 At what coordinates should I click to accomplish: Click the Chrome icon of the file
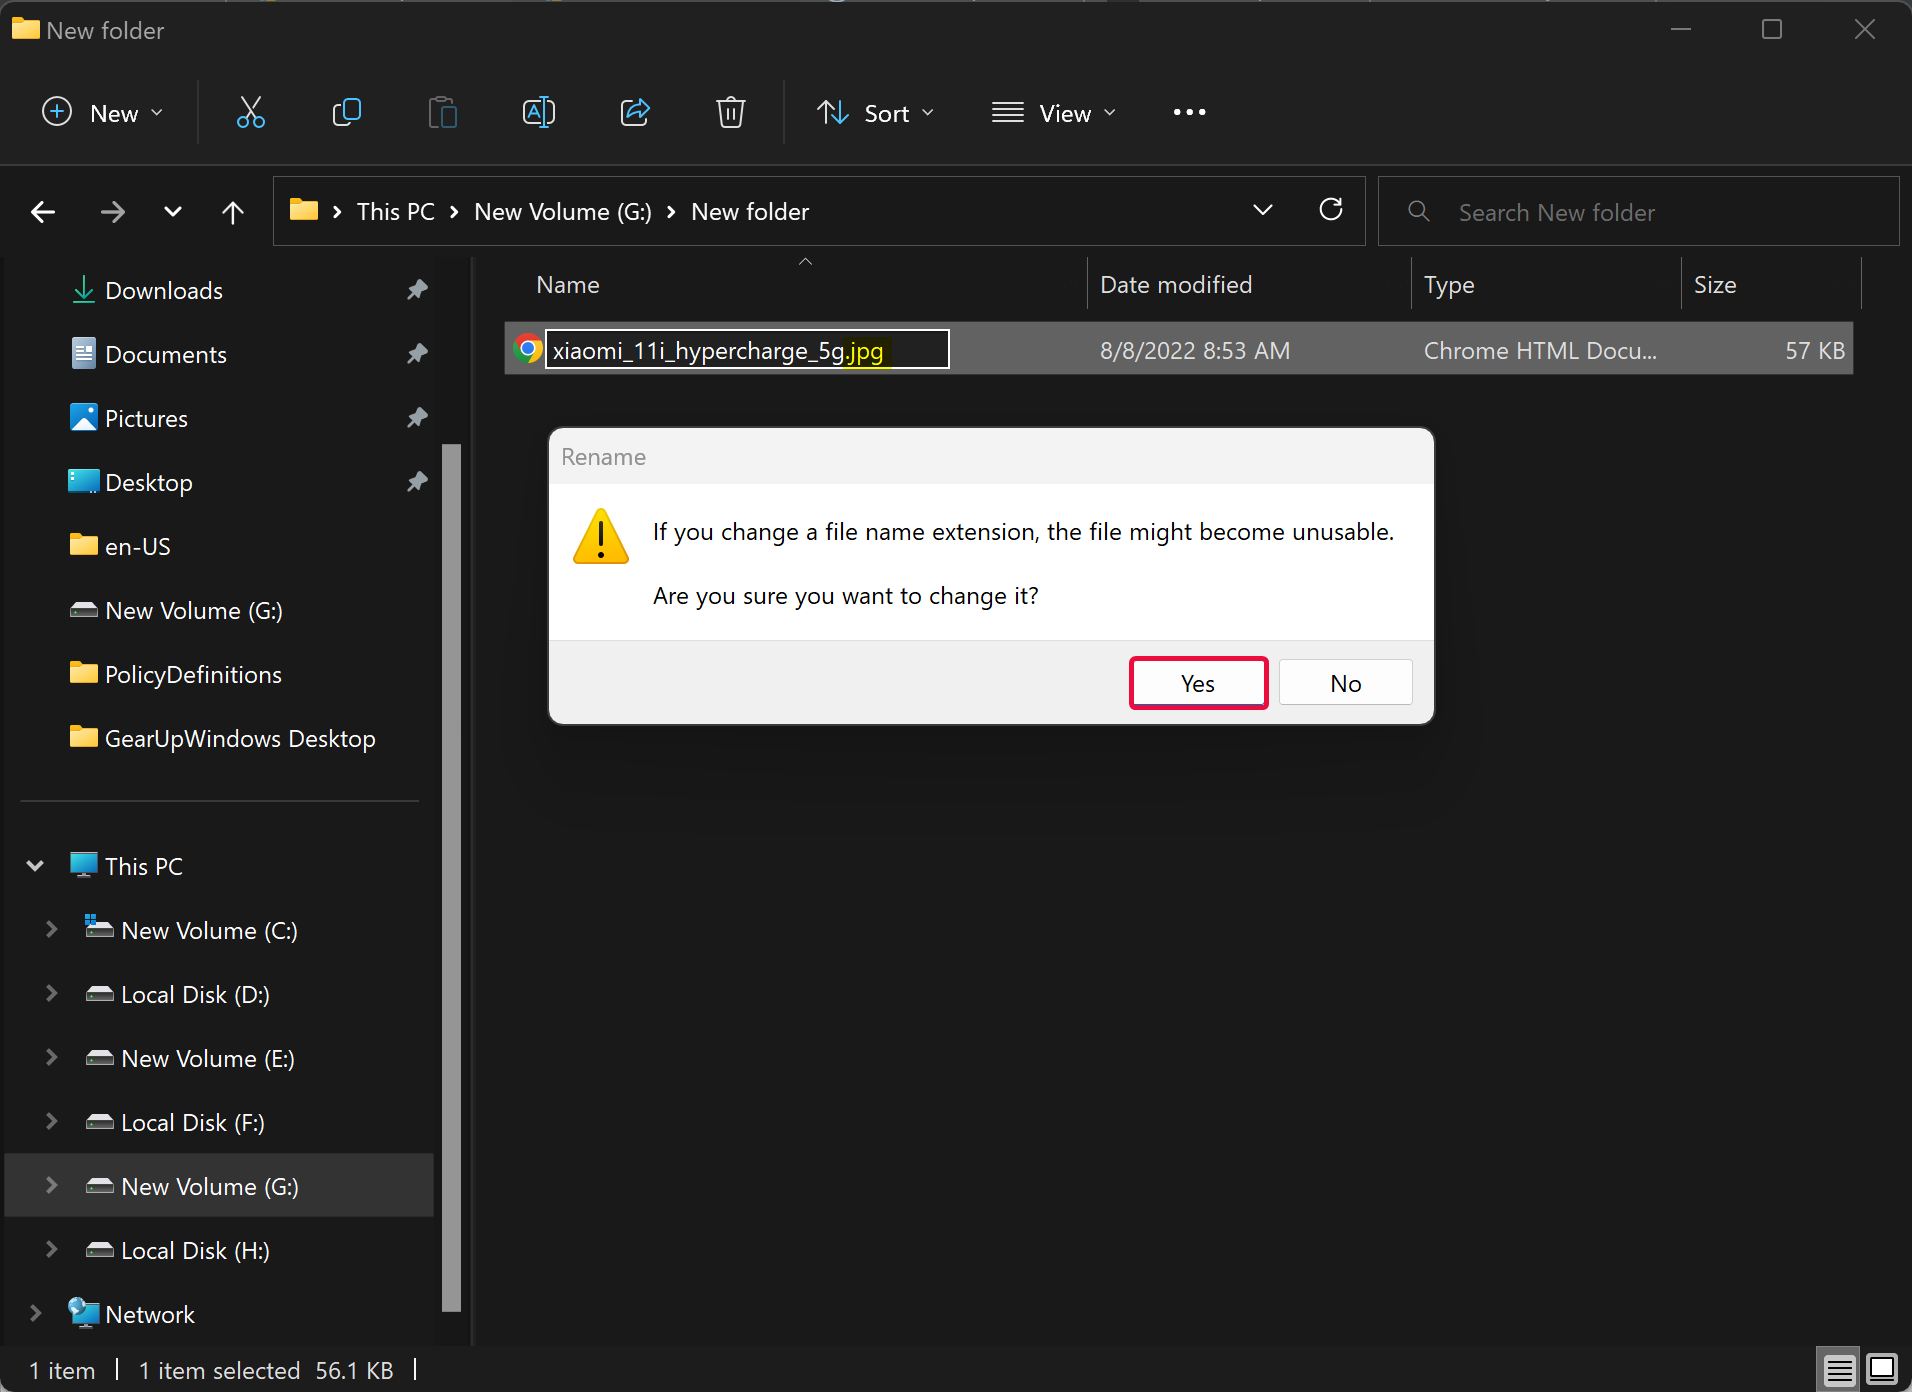coord(528,349)
